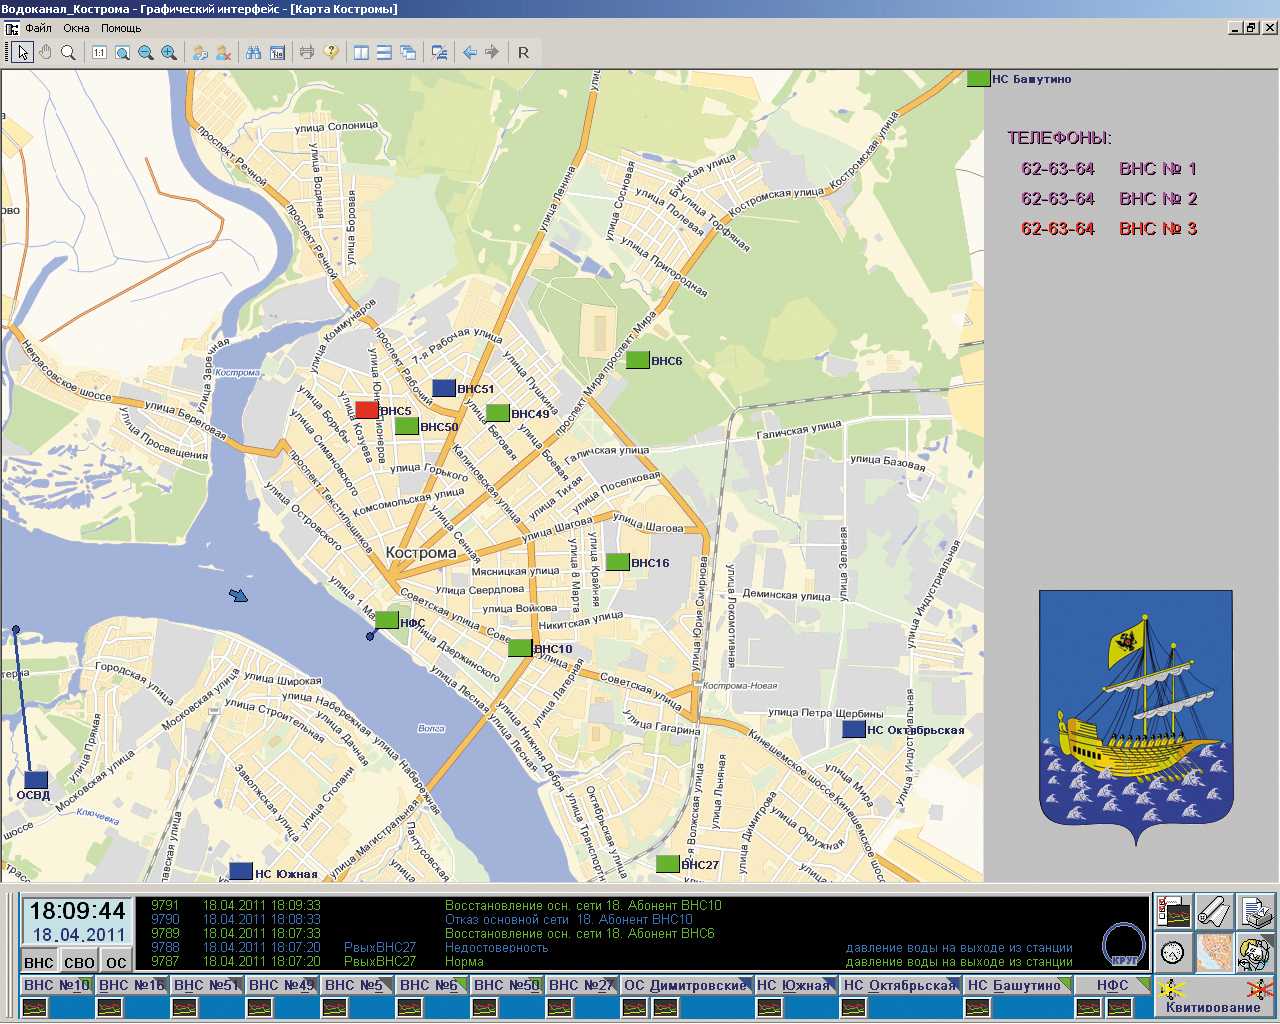Open the map icon in bottom panel

[1214, 951]
